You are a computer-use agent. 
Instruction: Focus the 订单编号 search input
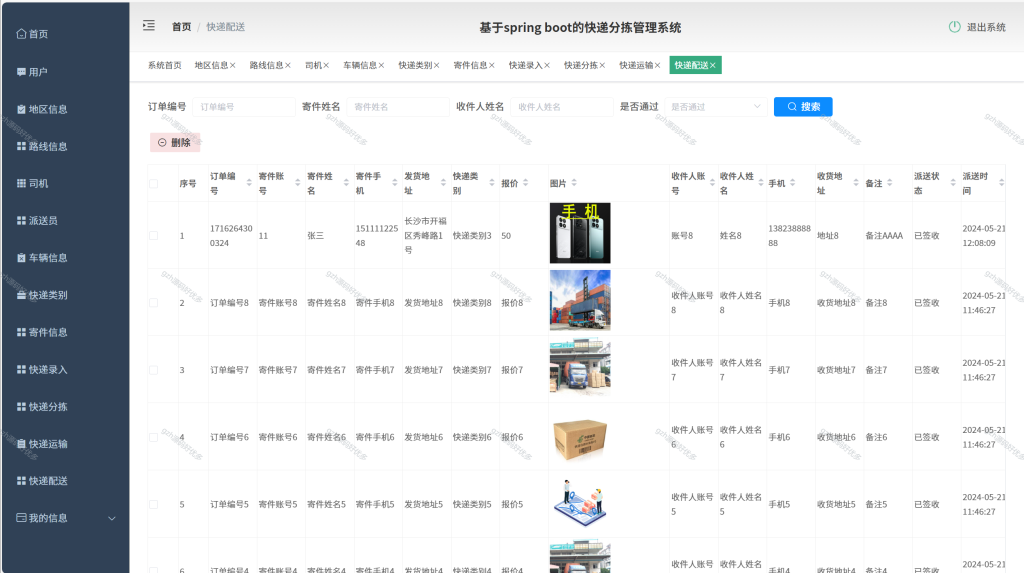click(x=244, y=106)
